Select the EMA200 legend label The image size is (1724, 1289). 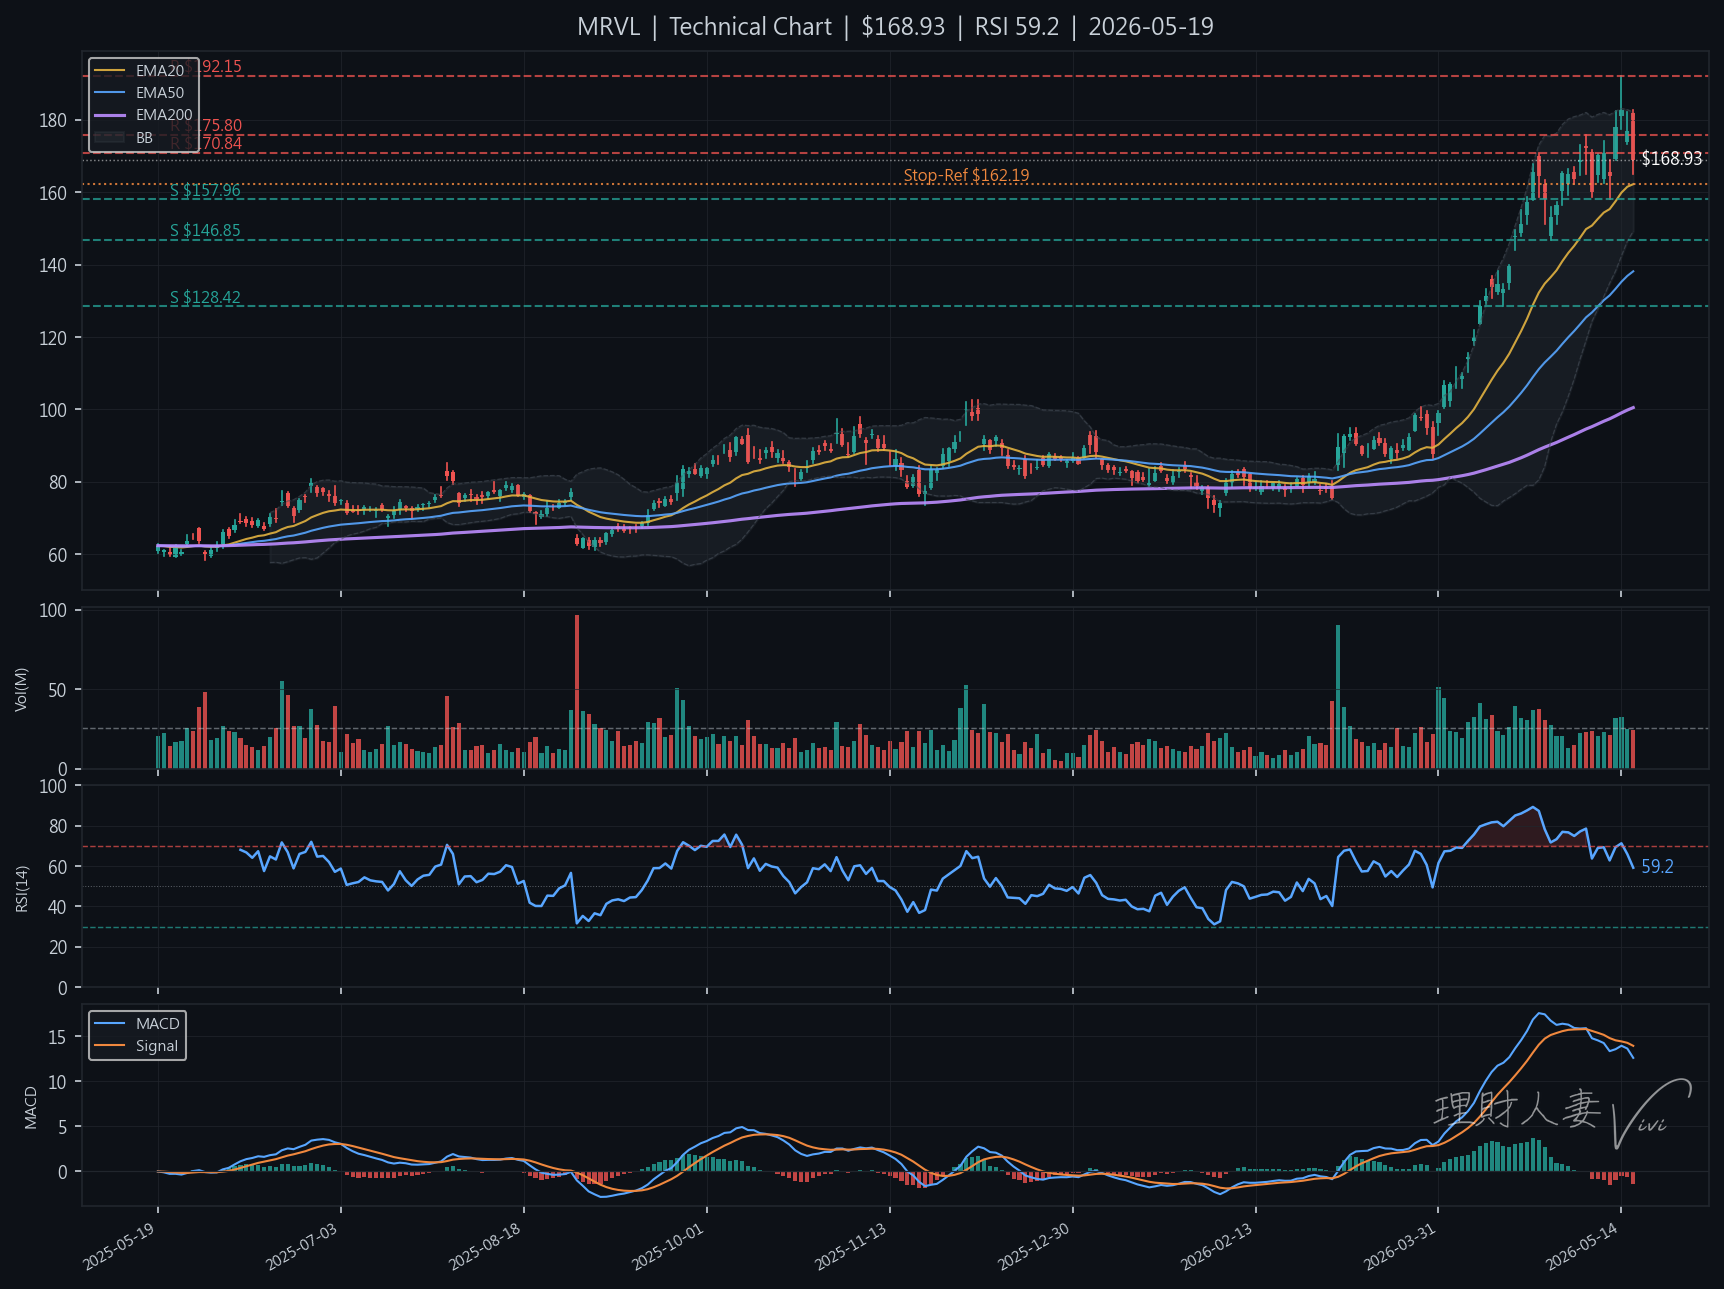(x=164, y=115)
